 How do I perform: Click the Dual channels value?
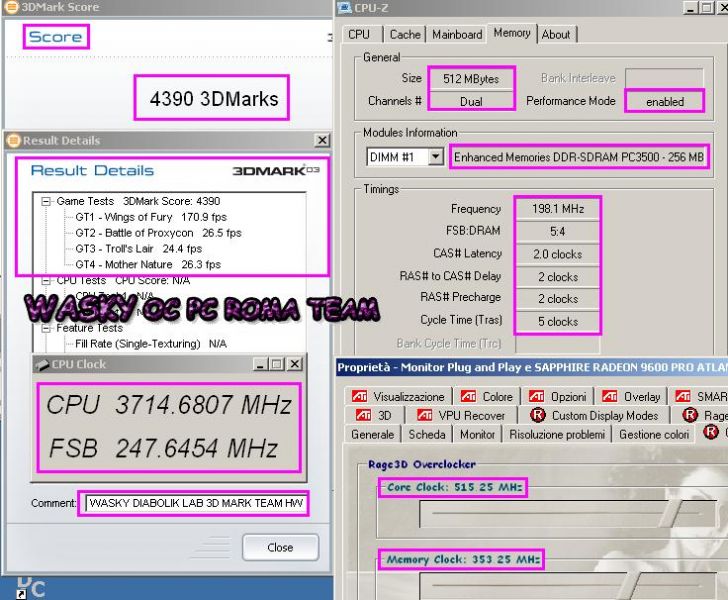tap(471, 101)
